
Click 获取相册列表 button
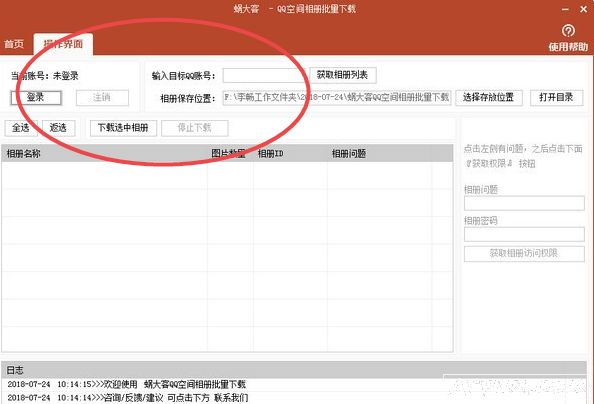tap(342, 75)
